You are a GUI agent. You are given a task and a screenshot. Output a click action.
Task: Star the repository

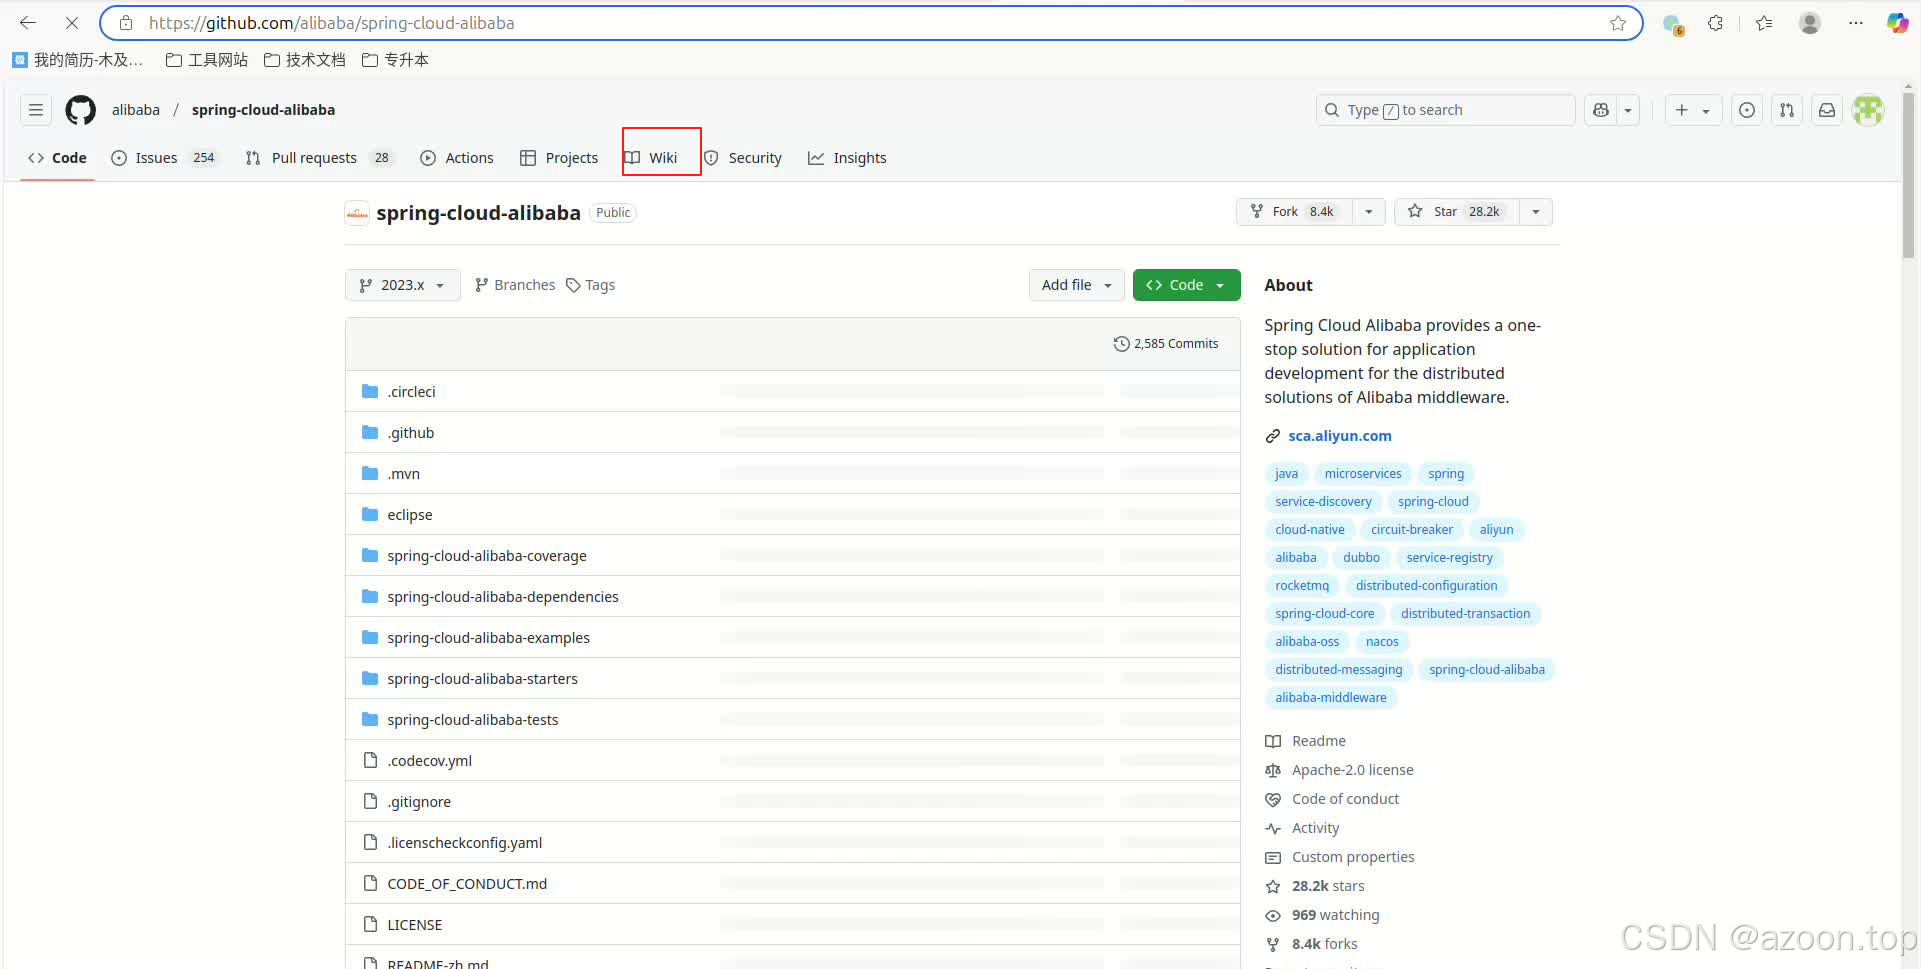tap(1456, 212)
